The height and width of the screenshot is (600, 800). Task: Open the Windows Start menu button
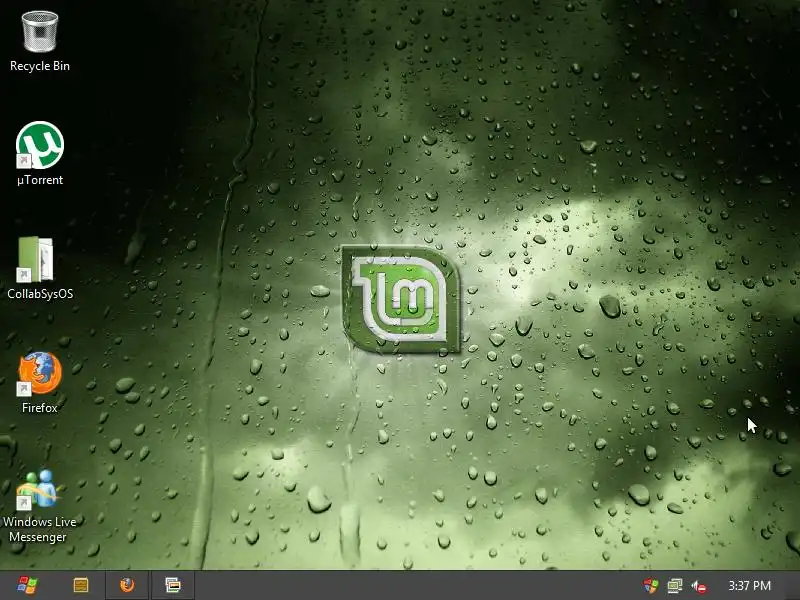pyautogui.click(x=27, y=585)
